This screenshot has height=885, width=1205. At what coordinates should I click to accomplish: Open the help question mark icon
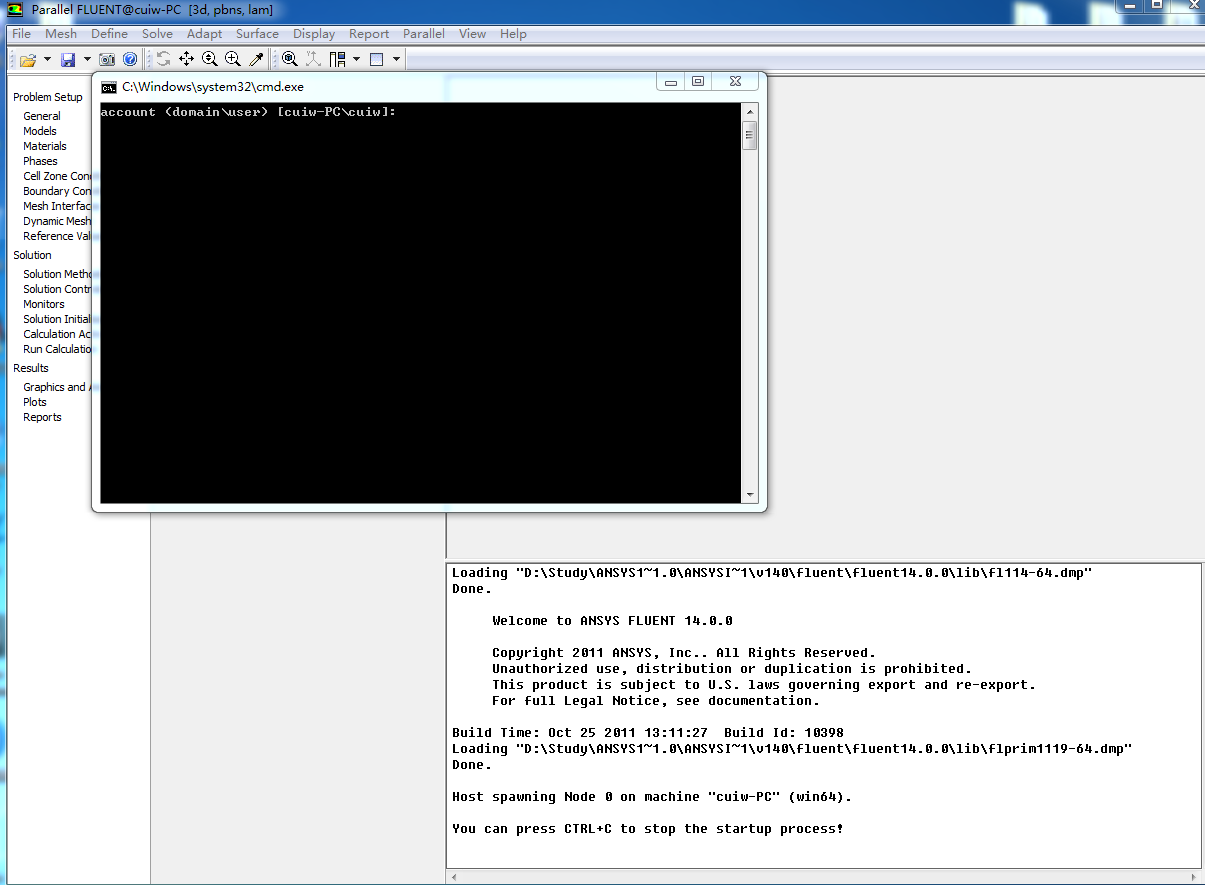pyautogui.click(x=130, y=60)
